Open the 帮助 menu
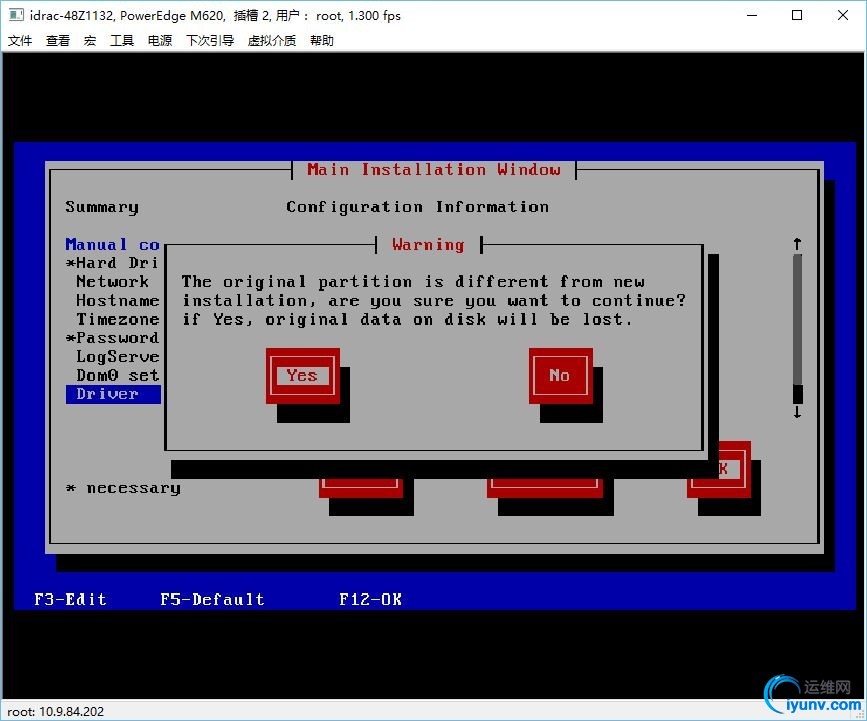 (321, 40)
